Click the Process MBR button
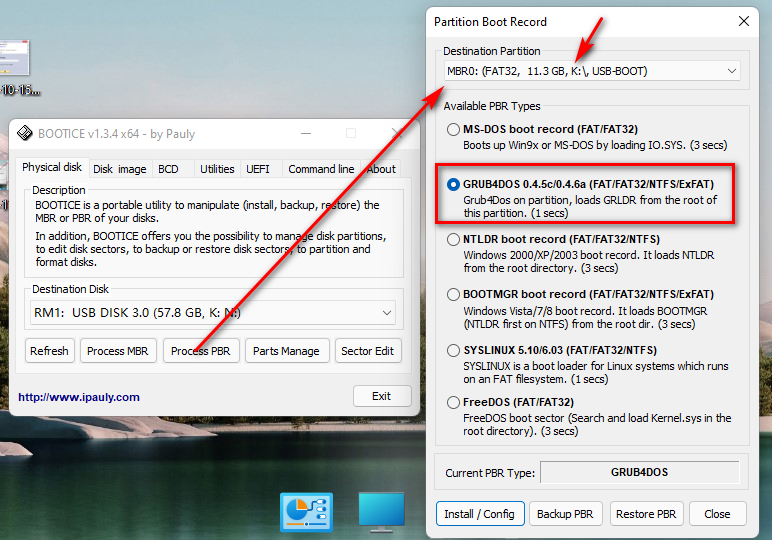This screenshot has width=772, height=540. point(118,351)
